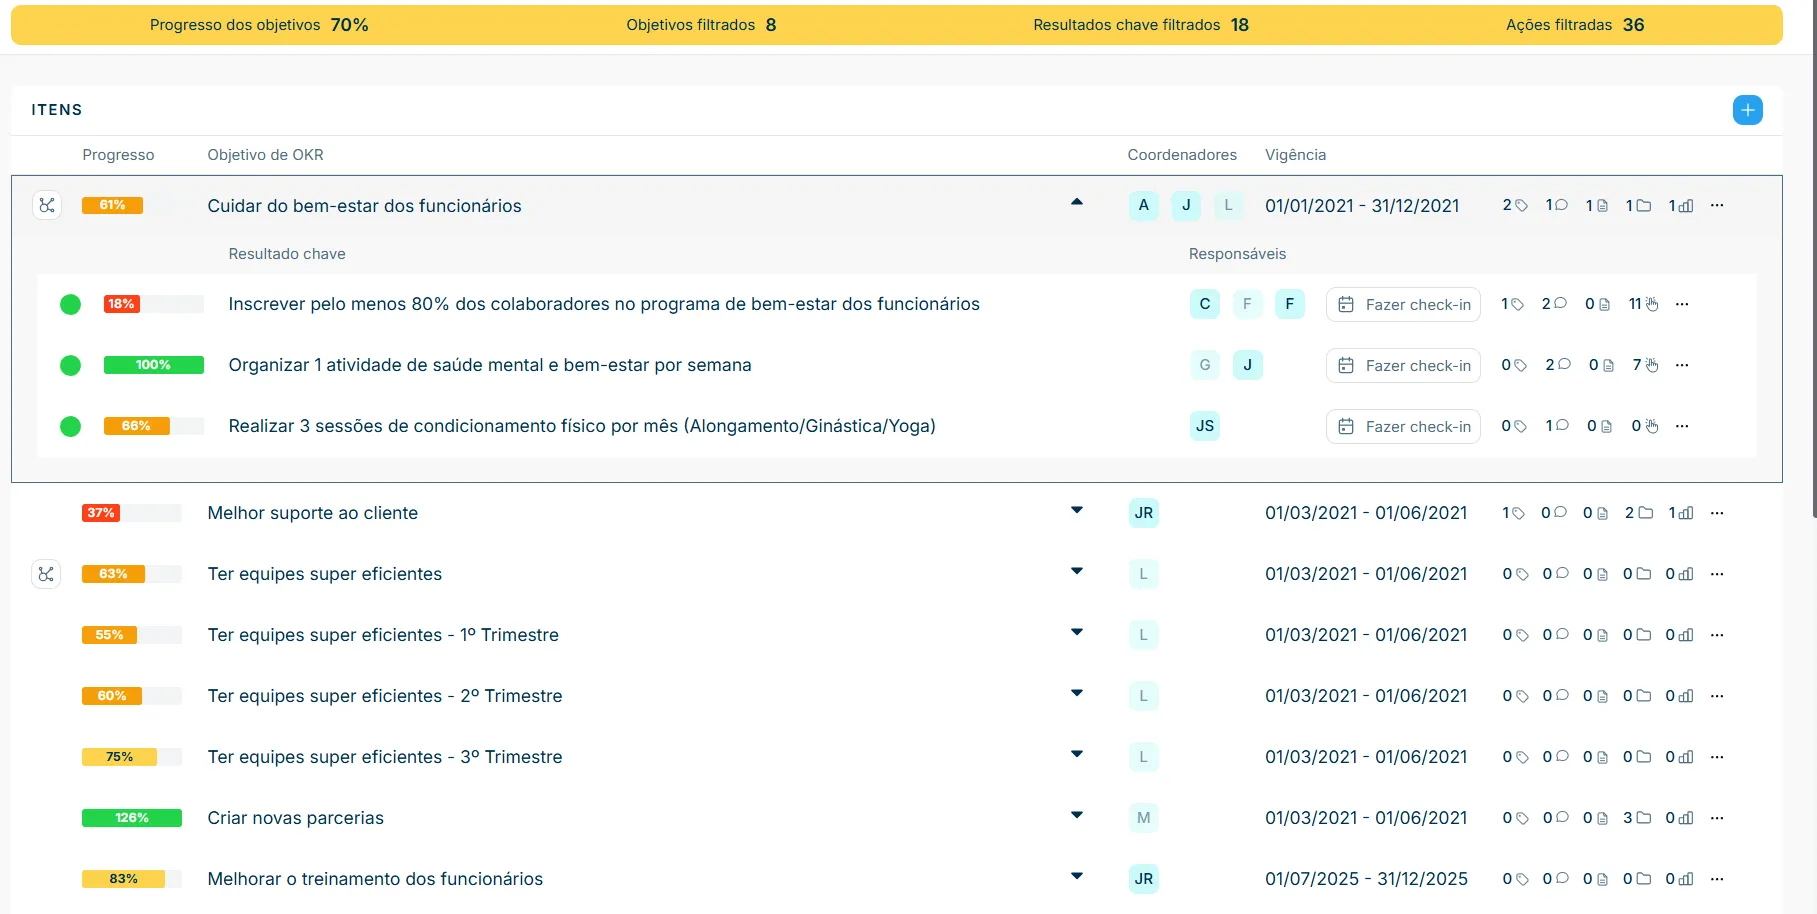
Task: Click the Progresso column header
Action: click(x=118, y=155)
